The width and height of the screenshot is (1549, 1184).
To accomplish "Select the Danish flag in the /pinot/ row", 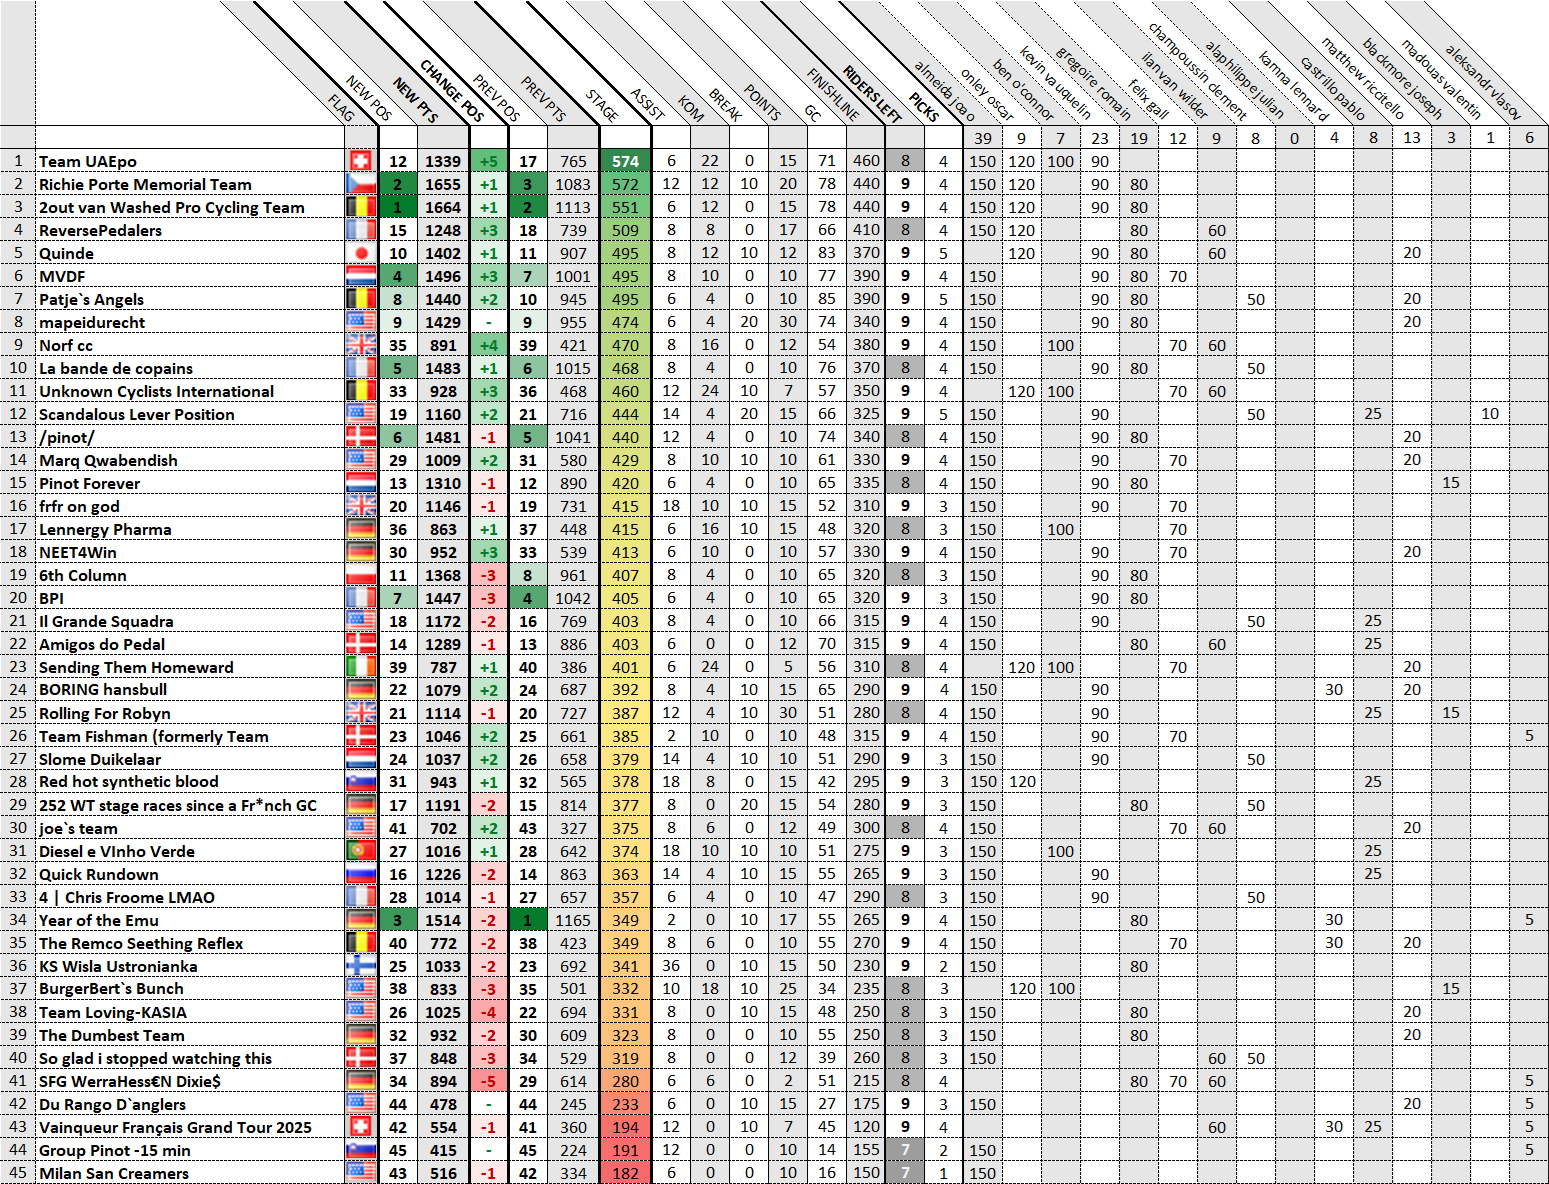I will pos(361,437).
